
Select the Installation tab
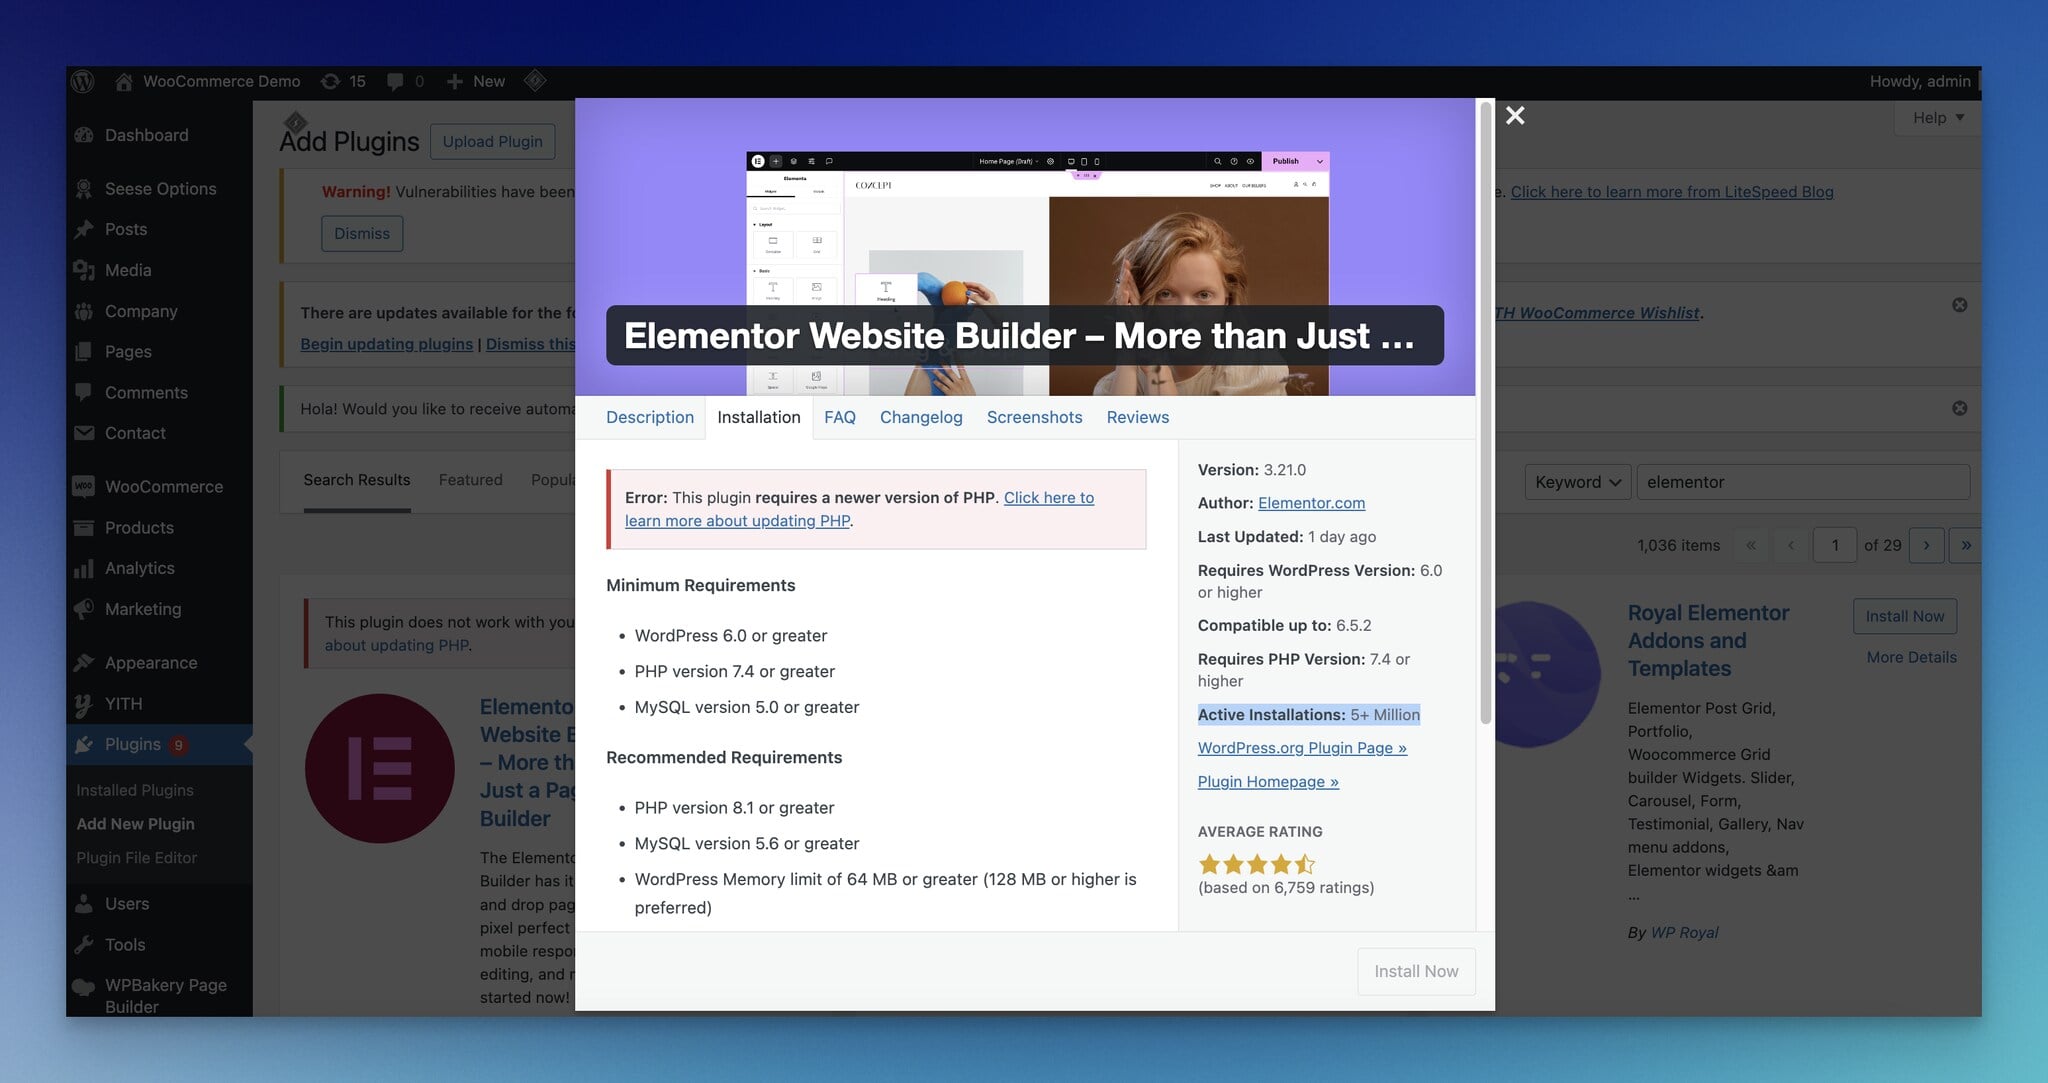[x=759, y=417]
